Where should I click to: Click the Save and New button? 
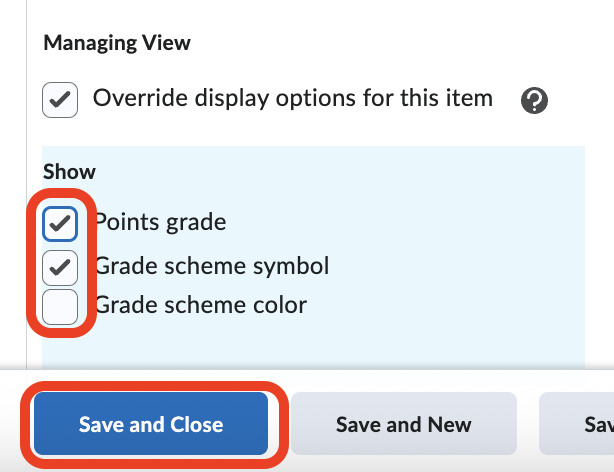click(403, 424)
